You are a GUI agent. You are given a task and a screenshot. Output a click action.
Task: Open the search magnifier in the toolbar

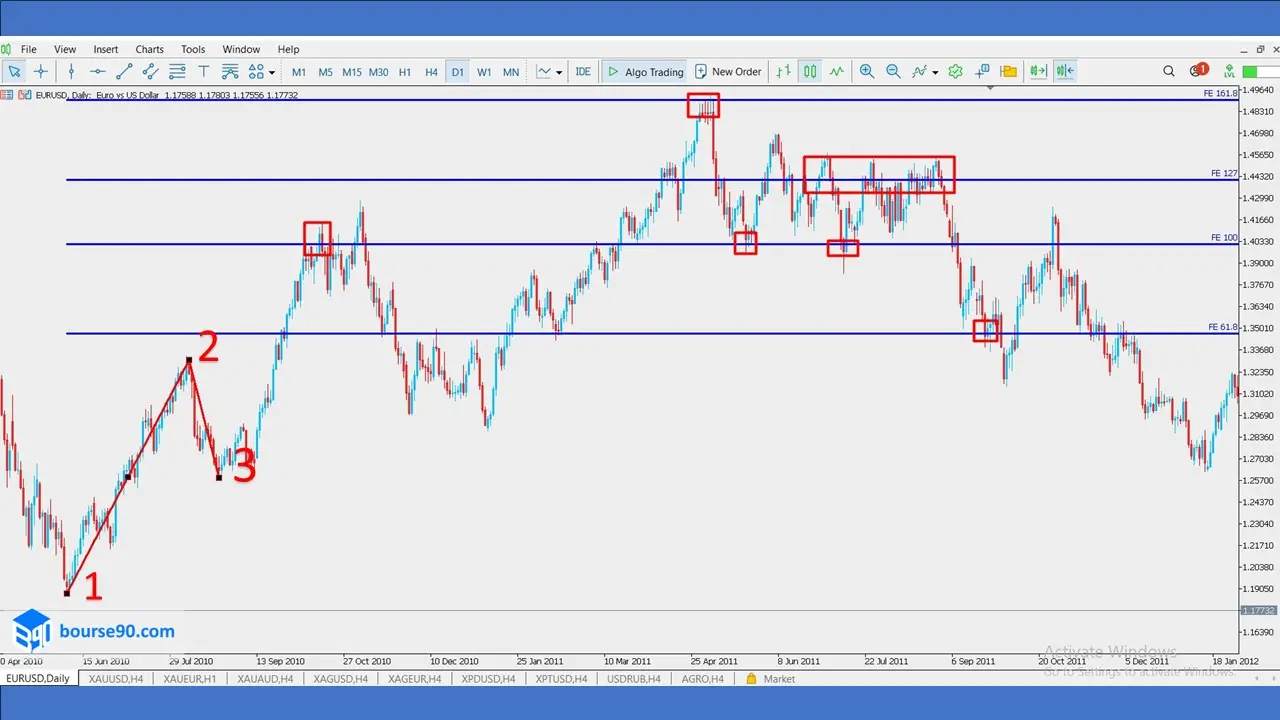coord(1168,72)
